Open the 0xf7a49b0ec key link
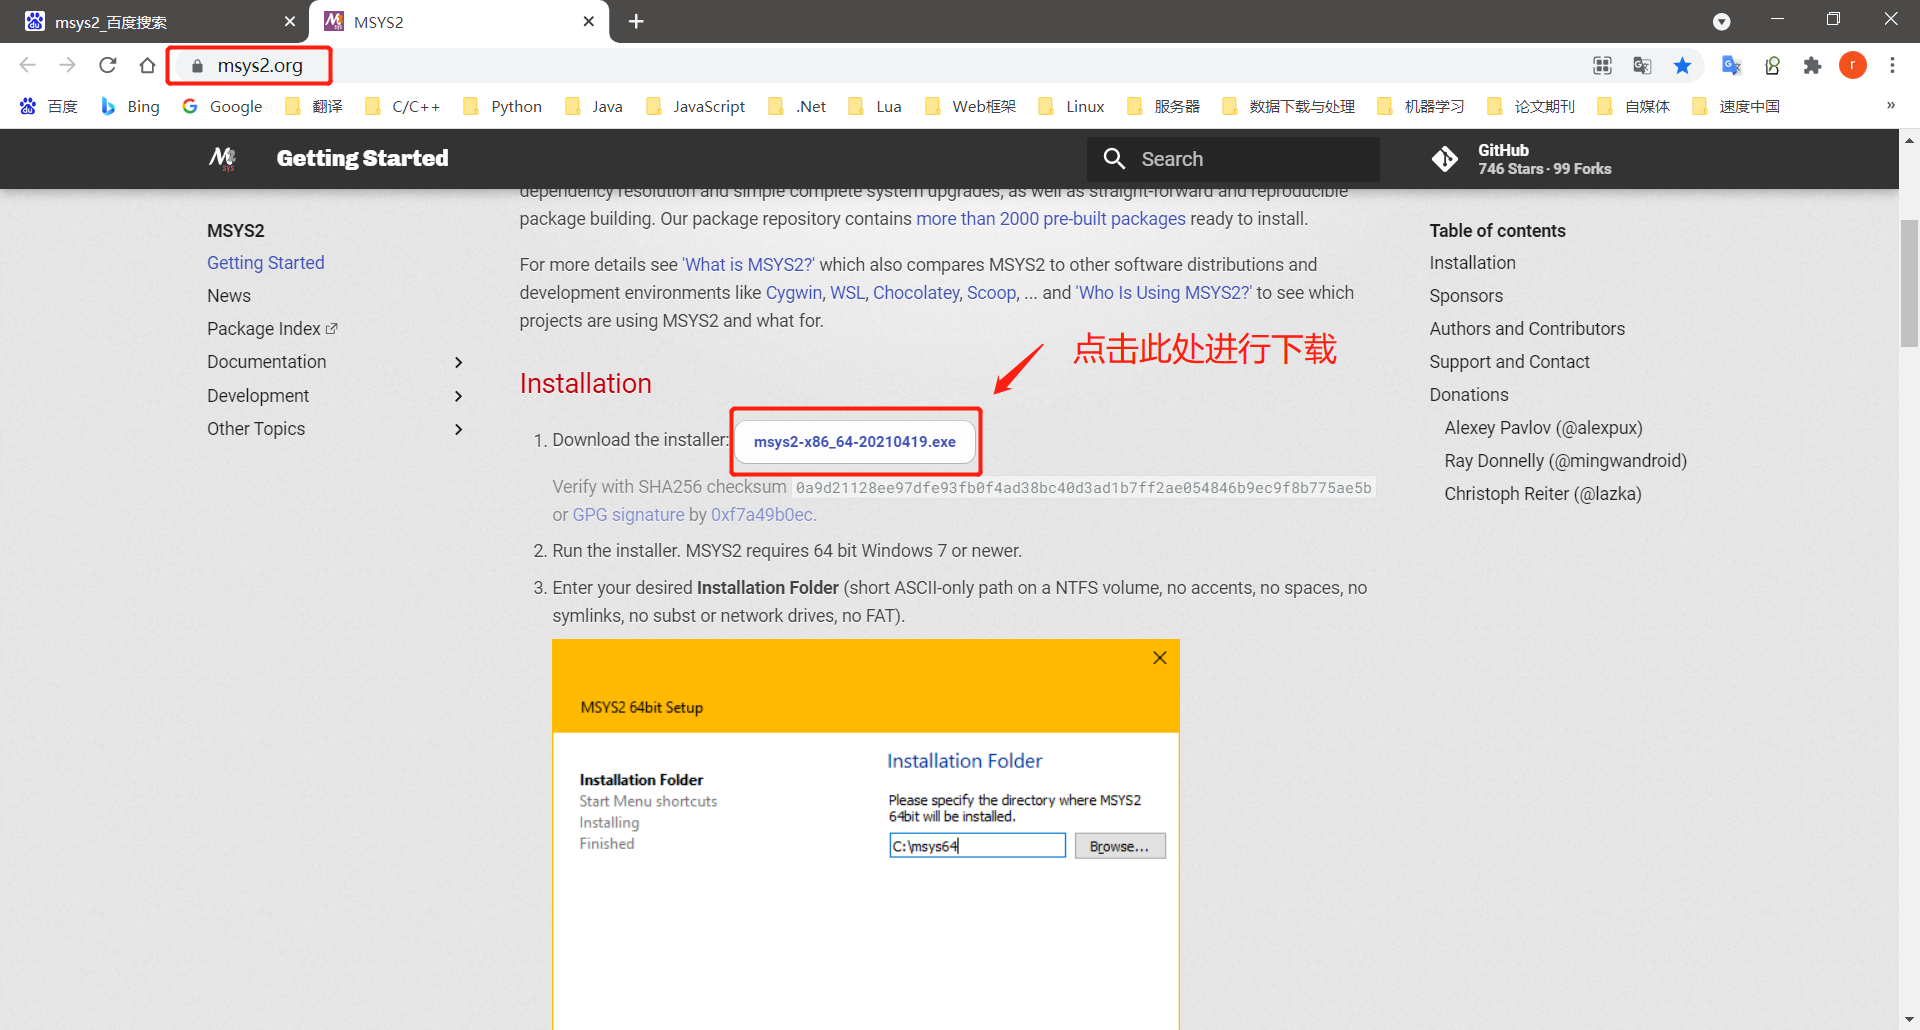 [x=762, y=515]
